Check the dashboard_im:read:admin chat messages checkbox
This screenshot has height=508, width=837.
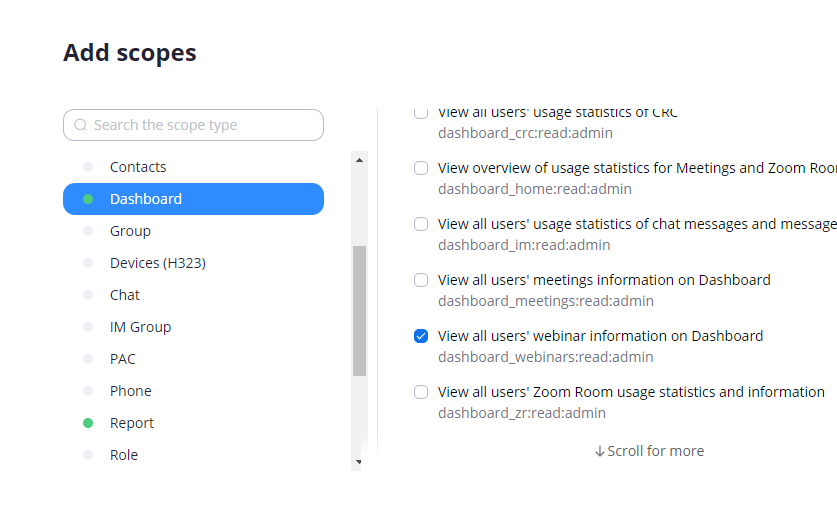pyautogui.click(x=421, y=224)
